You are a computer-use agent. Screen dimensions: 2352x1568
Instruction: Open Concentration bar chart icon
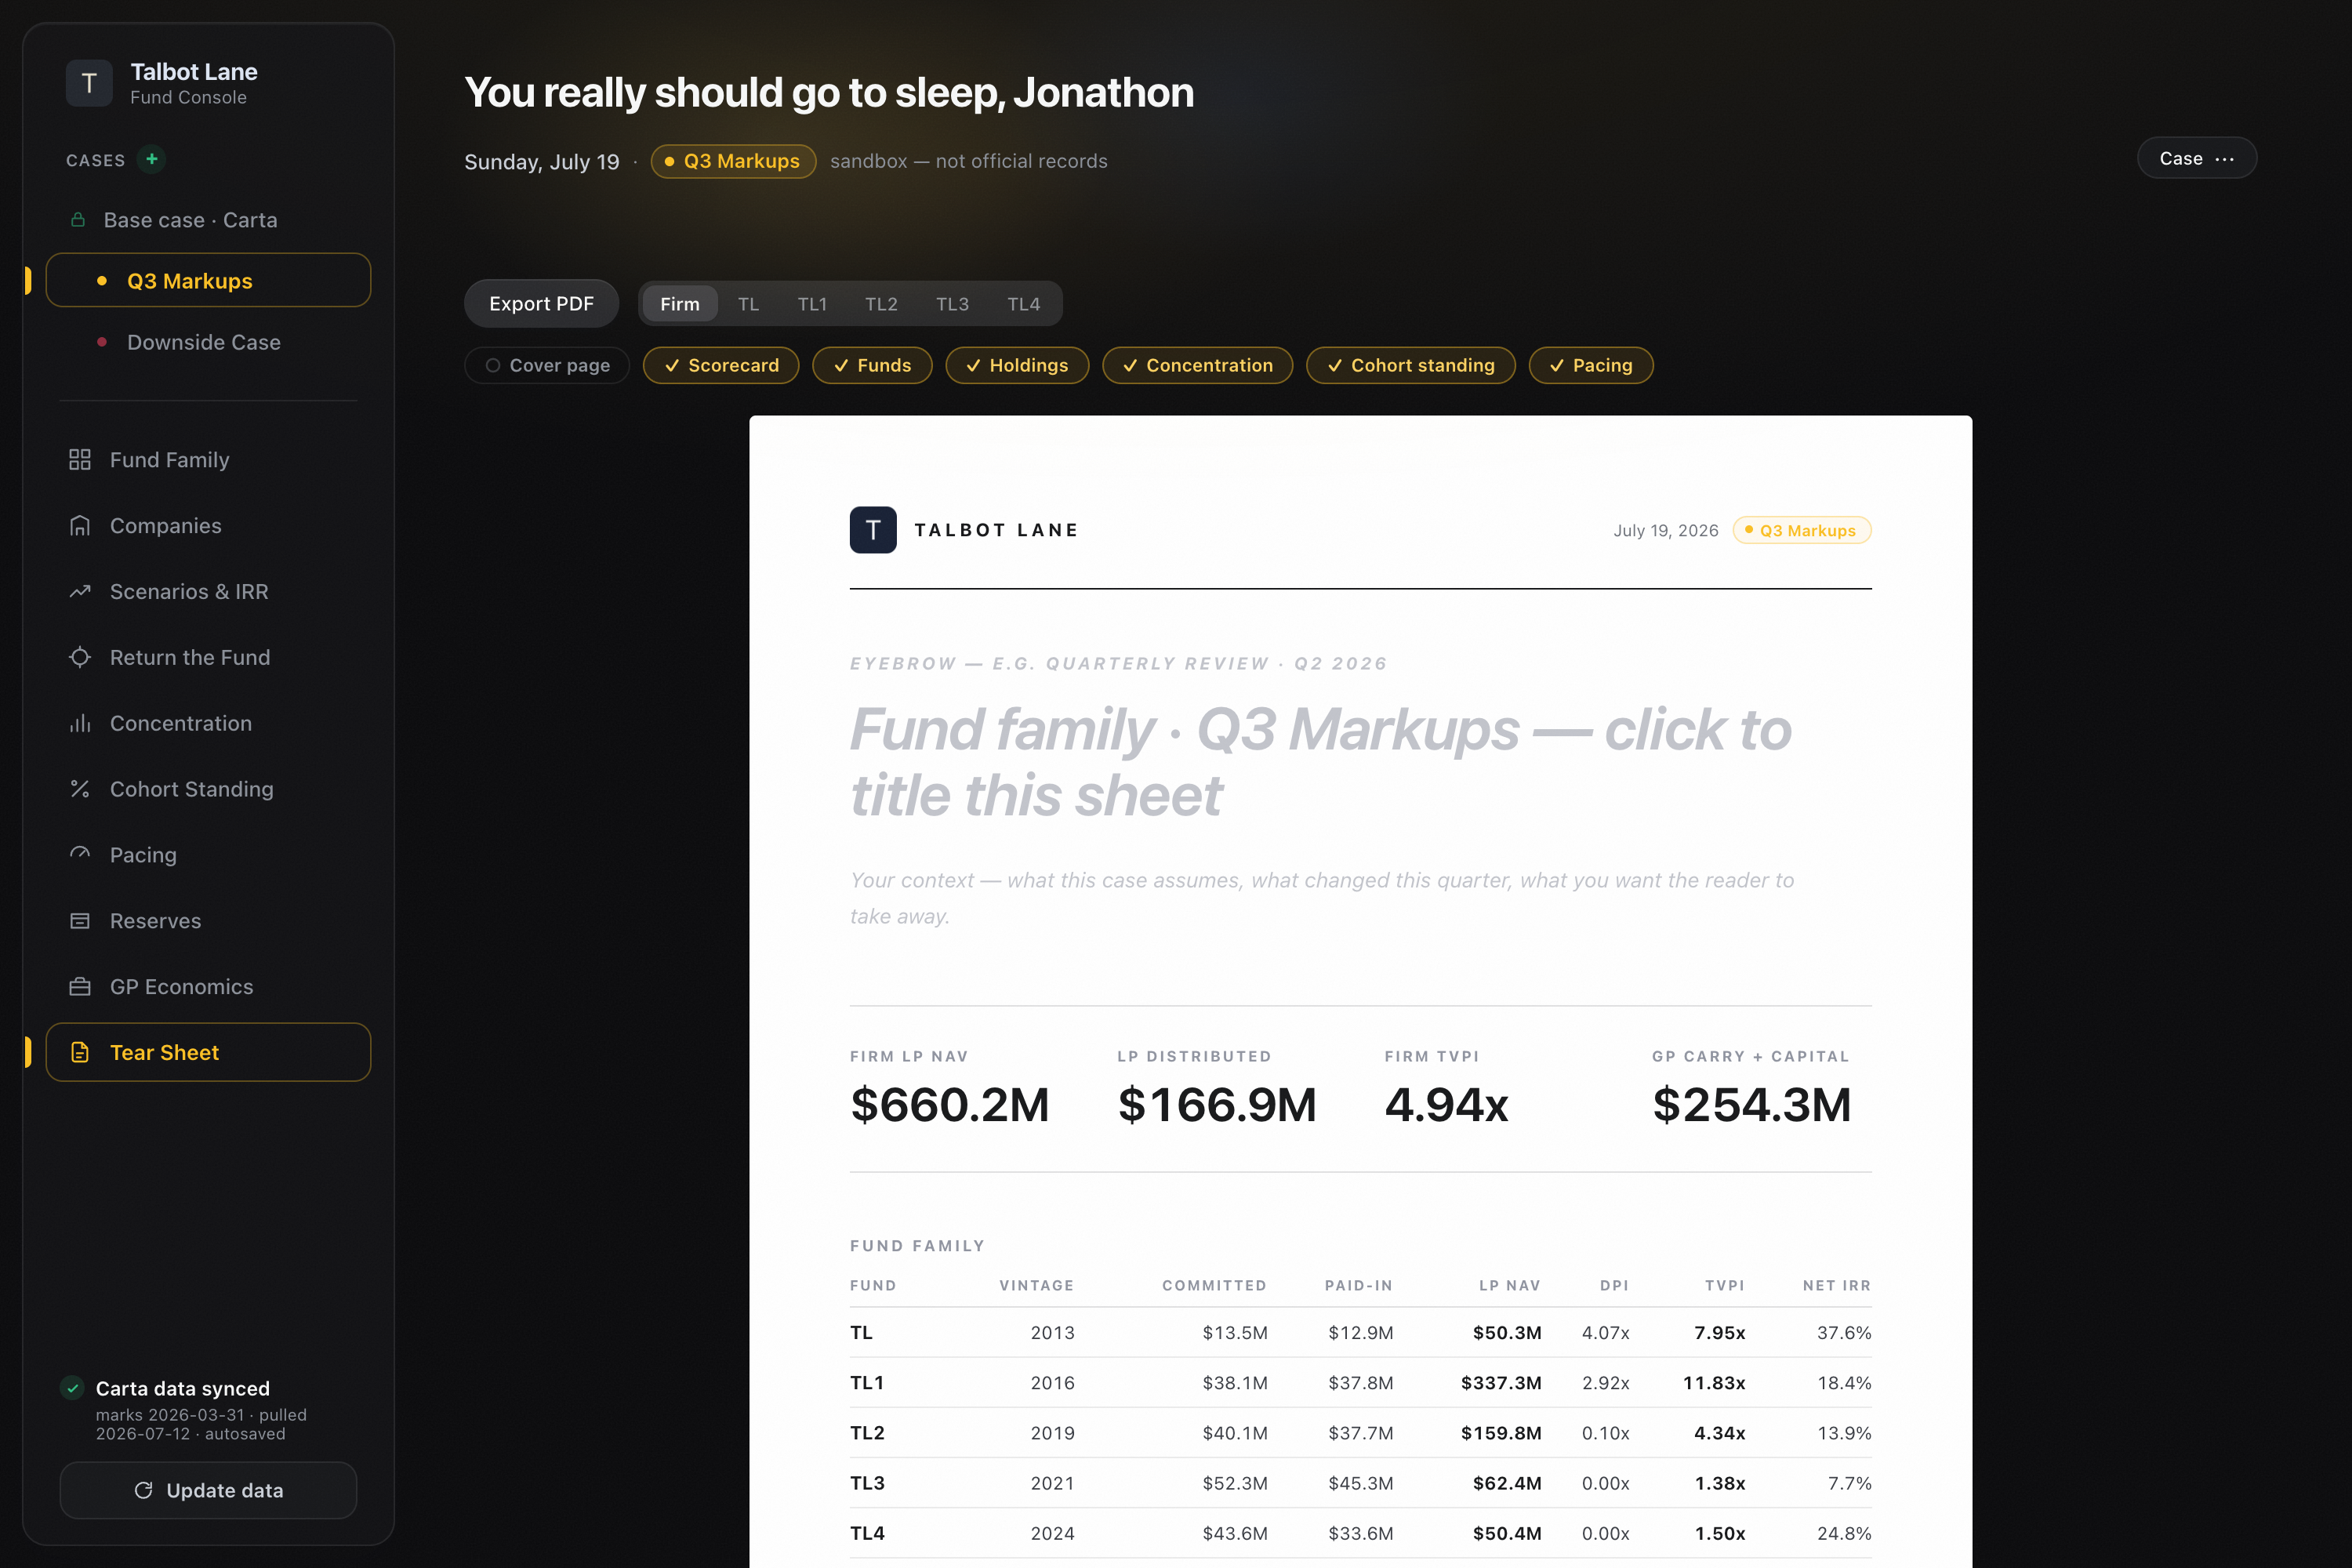click(x=80, y=724)
